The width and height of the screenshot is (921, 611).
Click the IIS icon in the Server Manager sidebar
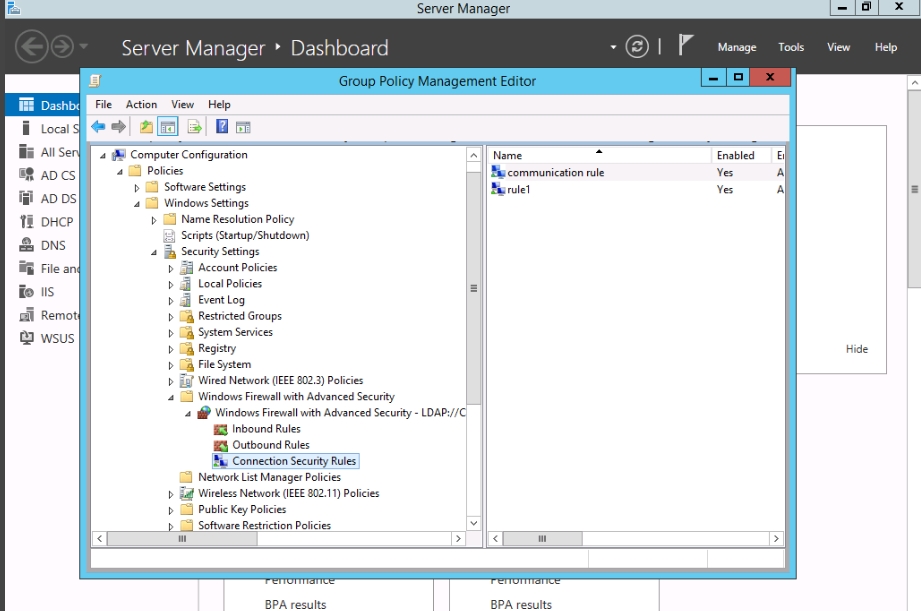click(x=26, y=291)
